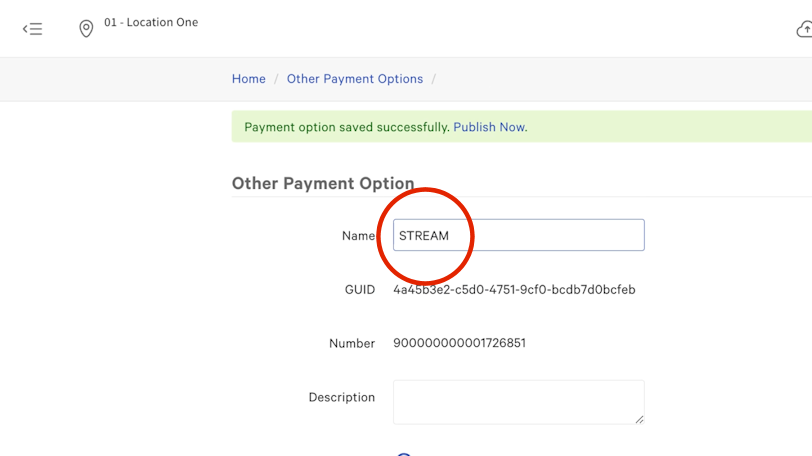
Task: Click the location pin icon
Action: click(86, 29)
